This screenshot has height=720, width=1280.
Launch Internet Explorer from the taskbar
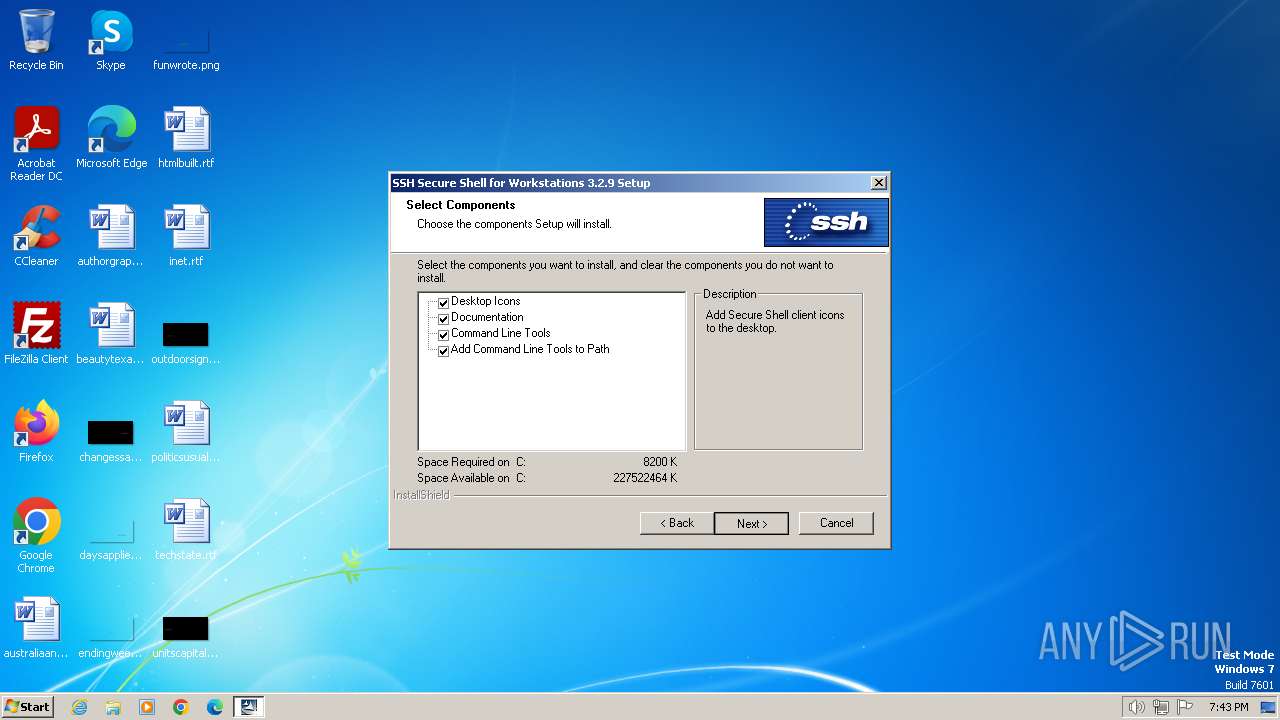79,707
